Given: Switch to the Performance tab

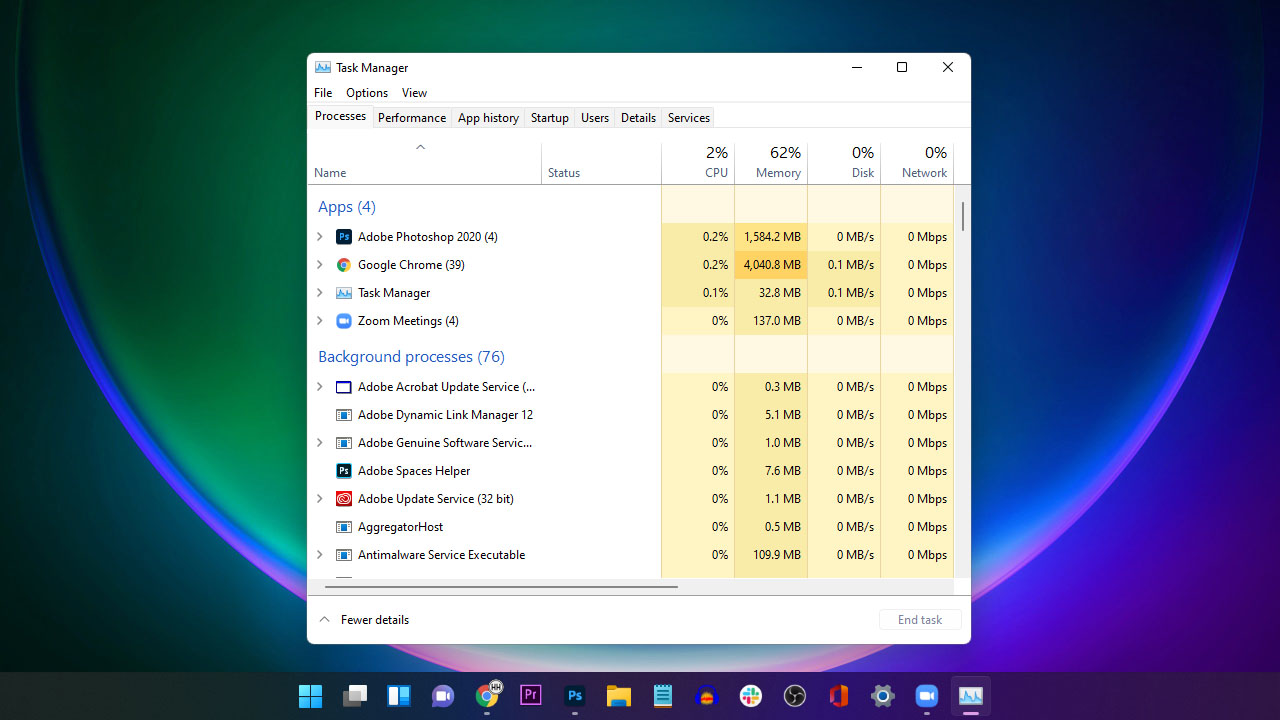Looking at the screenshot, I should click(411, 117).
